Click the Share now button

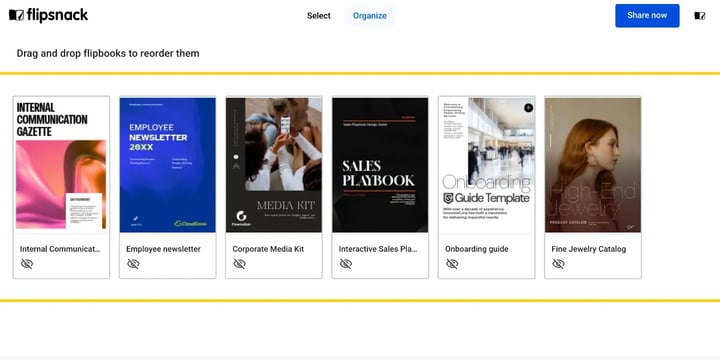[647, 16]
